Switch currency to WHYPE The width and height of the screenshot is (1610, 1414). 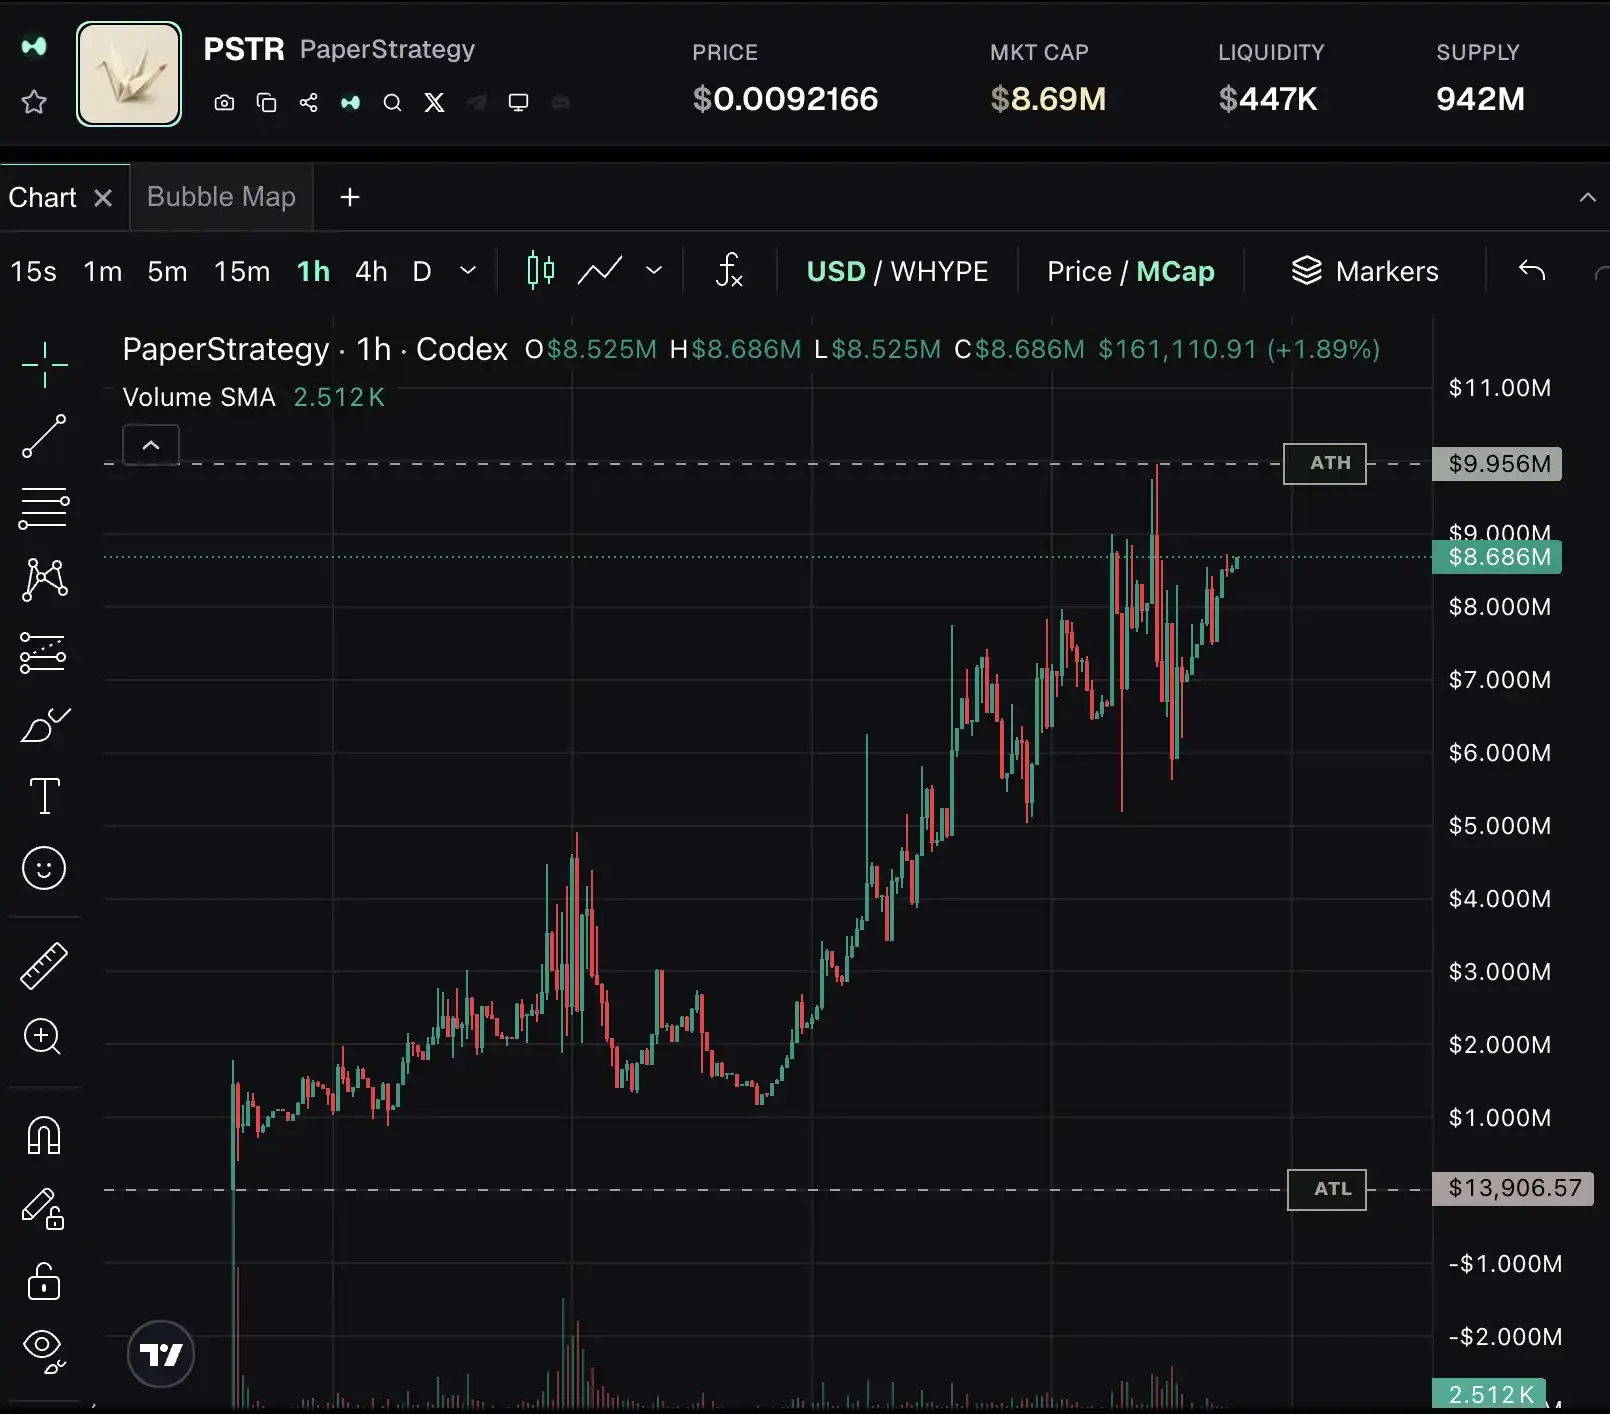[939, 271]
